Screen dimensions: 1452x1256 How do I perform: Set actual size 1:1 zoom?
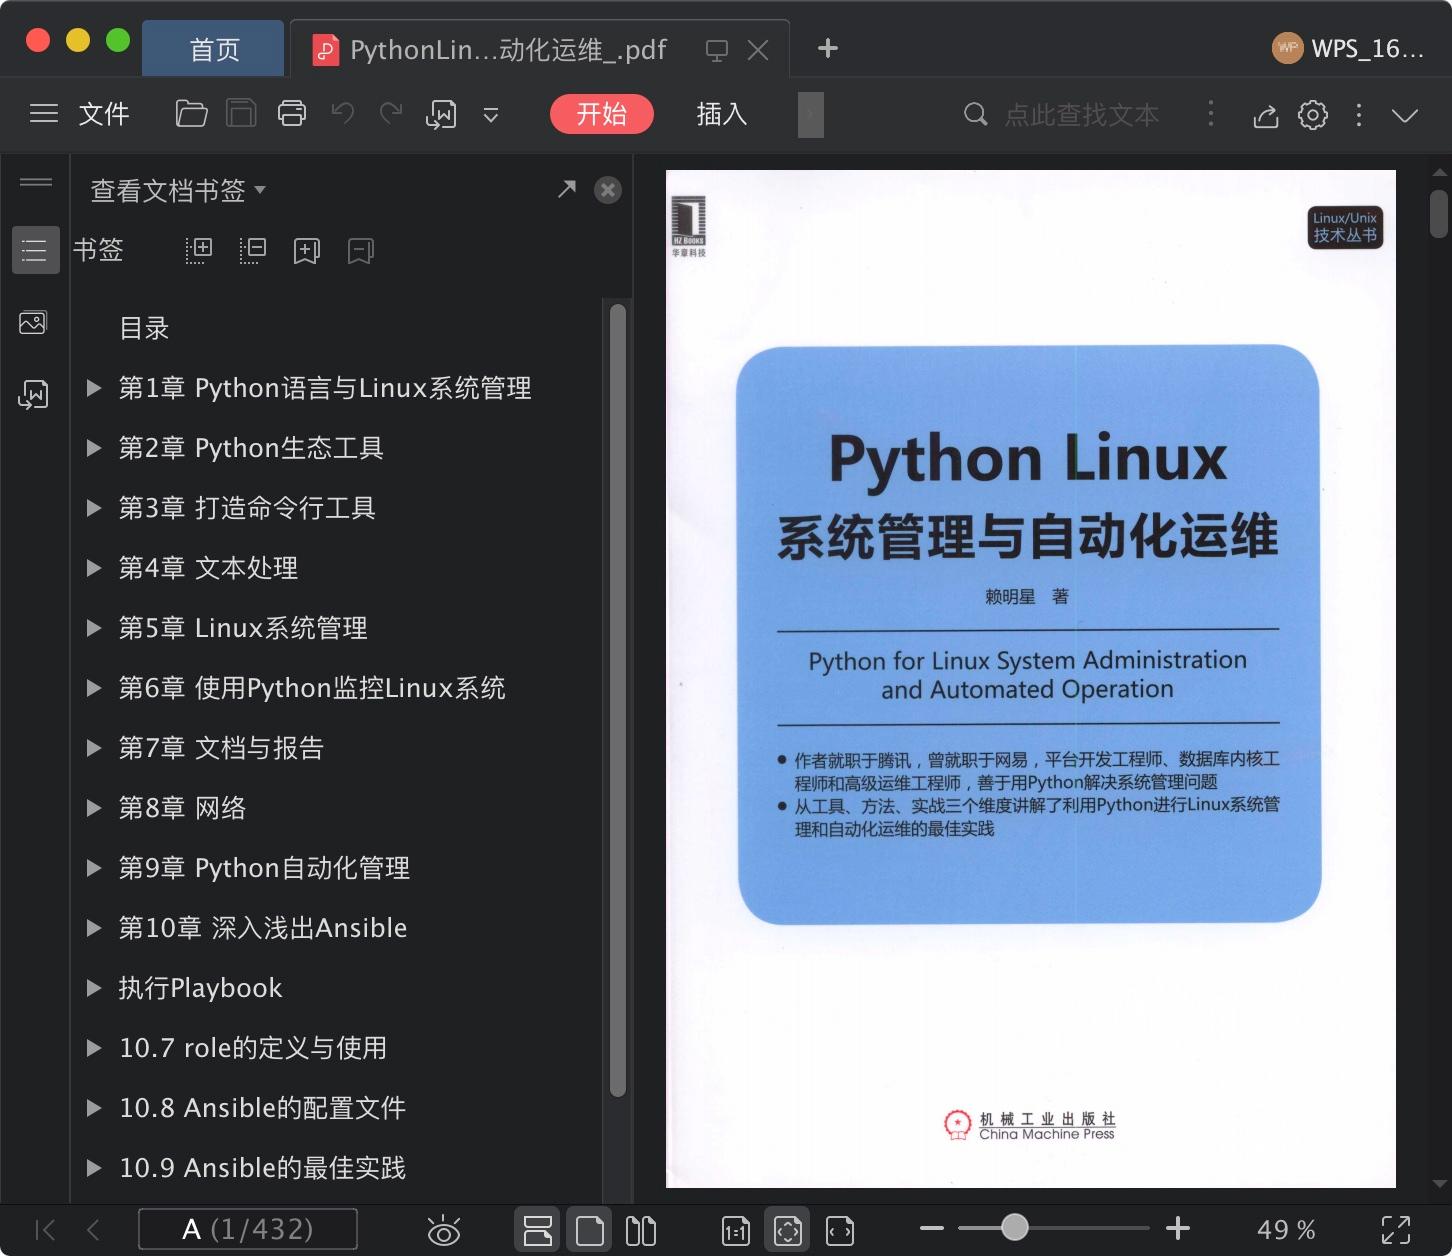tap(736, 1230)
